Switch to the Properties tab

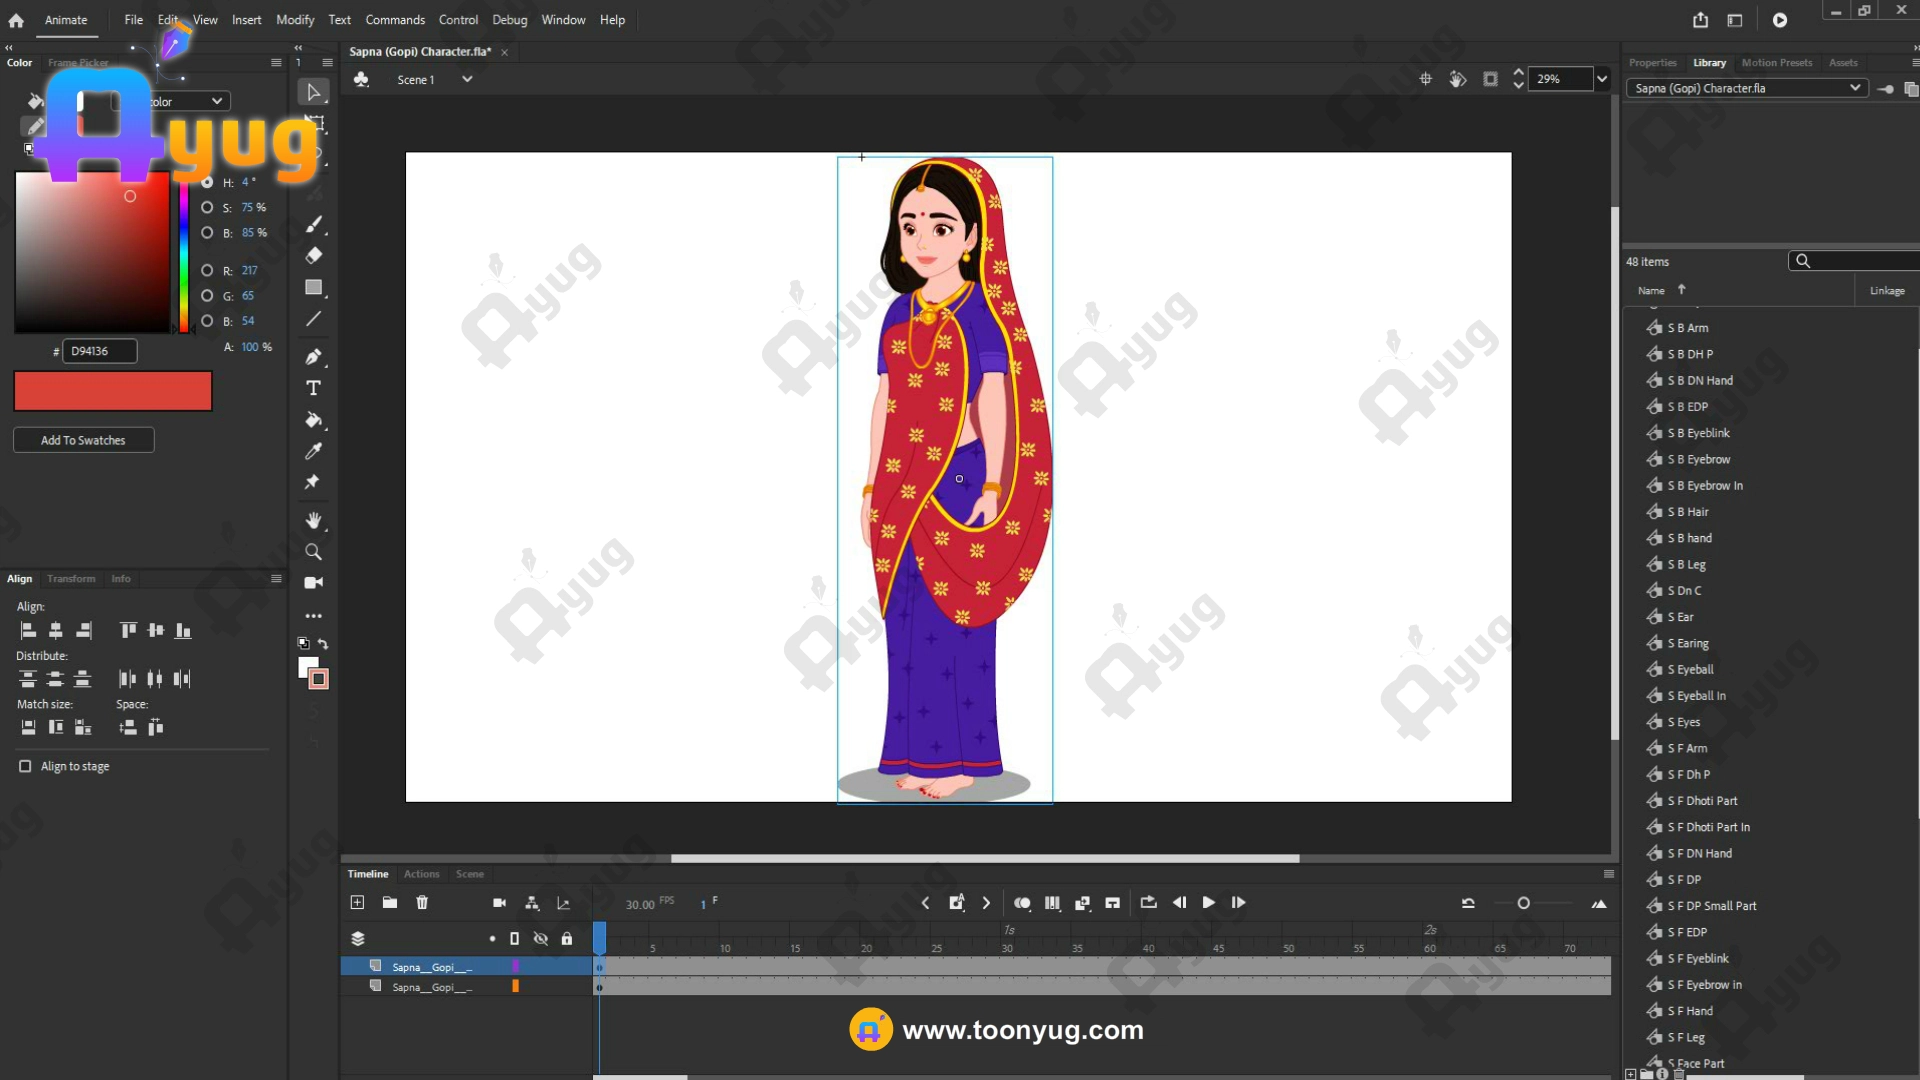[1652, 63]
